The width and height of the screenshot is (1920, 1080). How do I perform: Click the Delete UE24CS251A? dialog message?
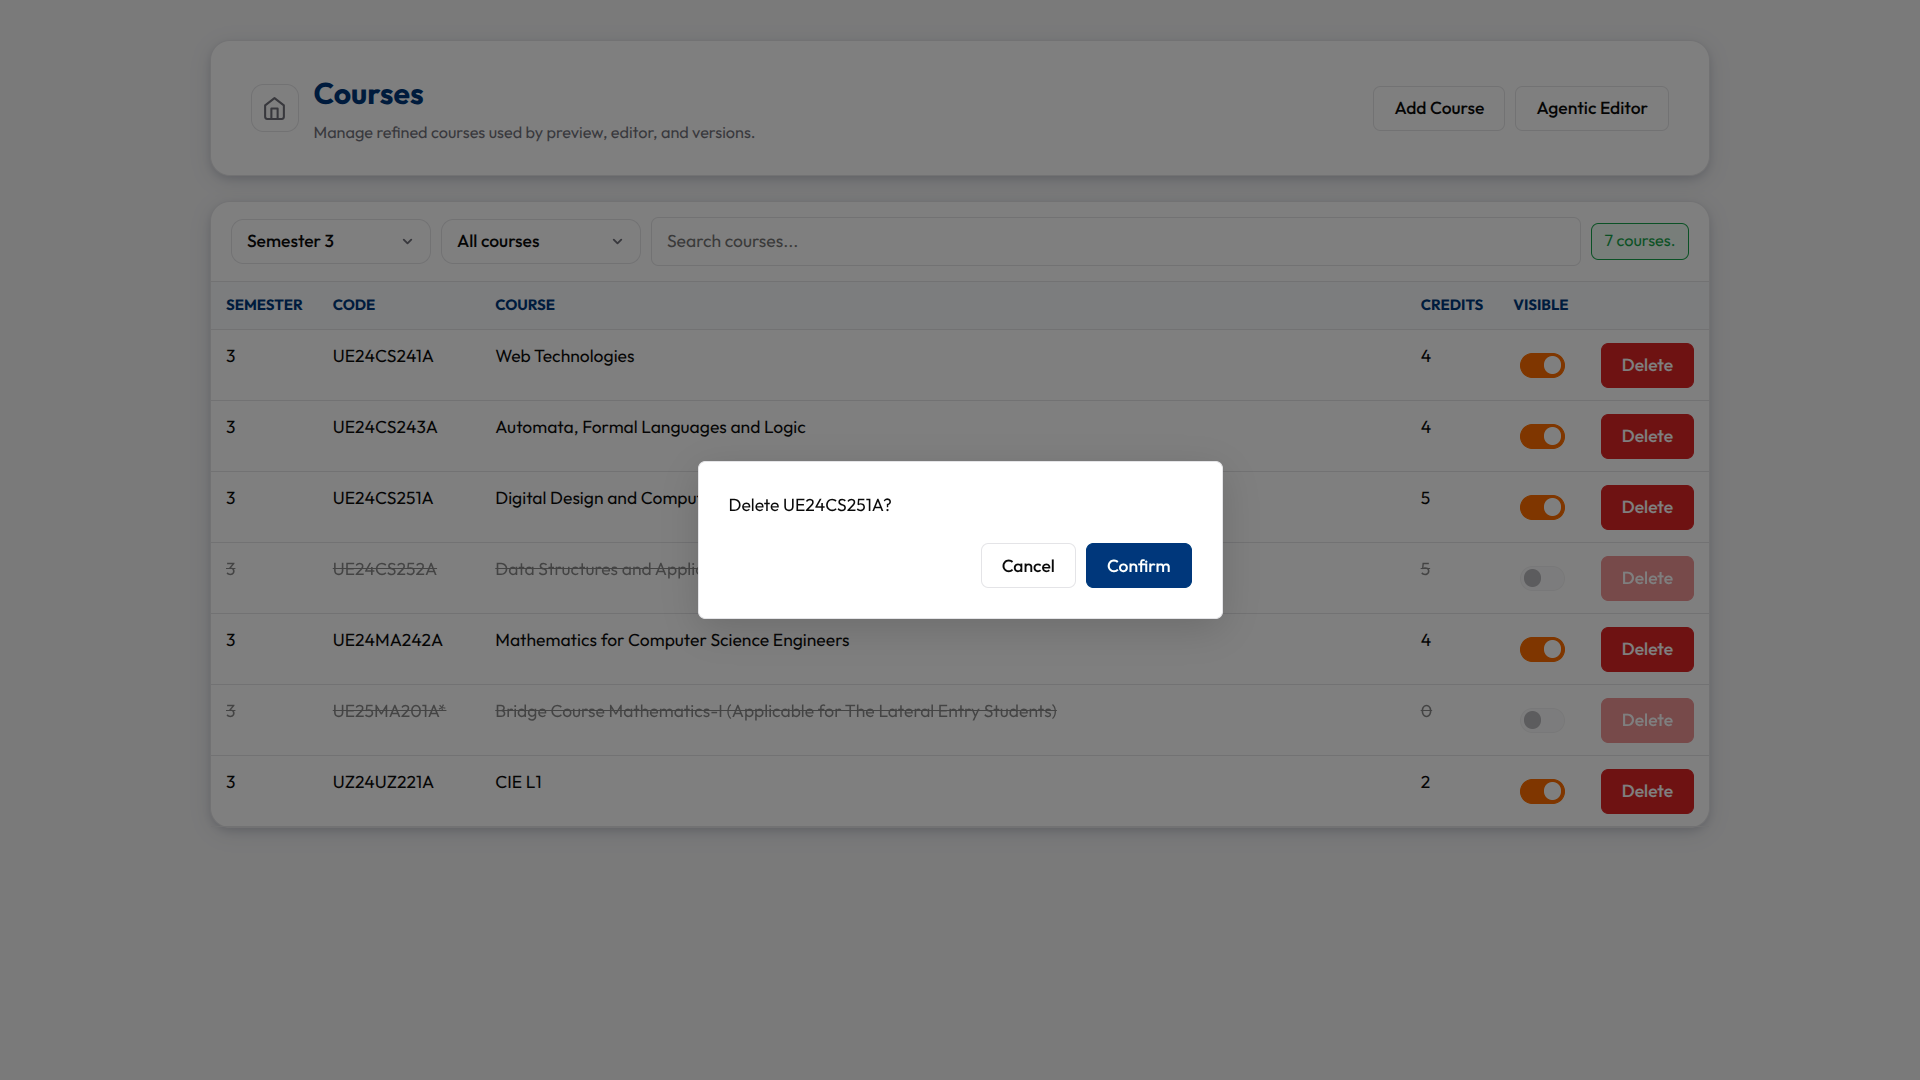[810, 505]
